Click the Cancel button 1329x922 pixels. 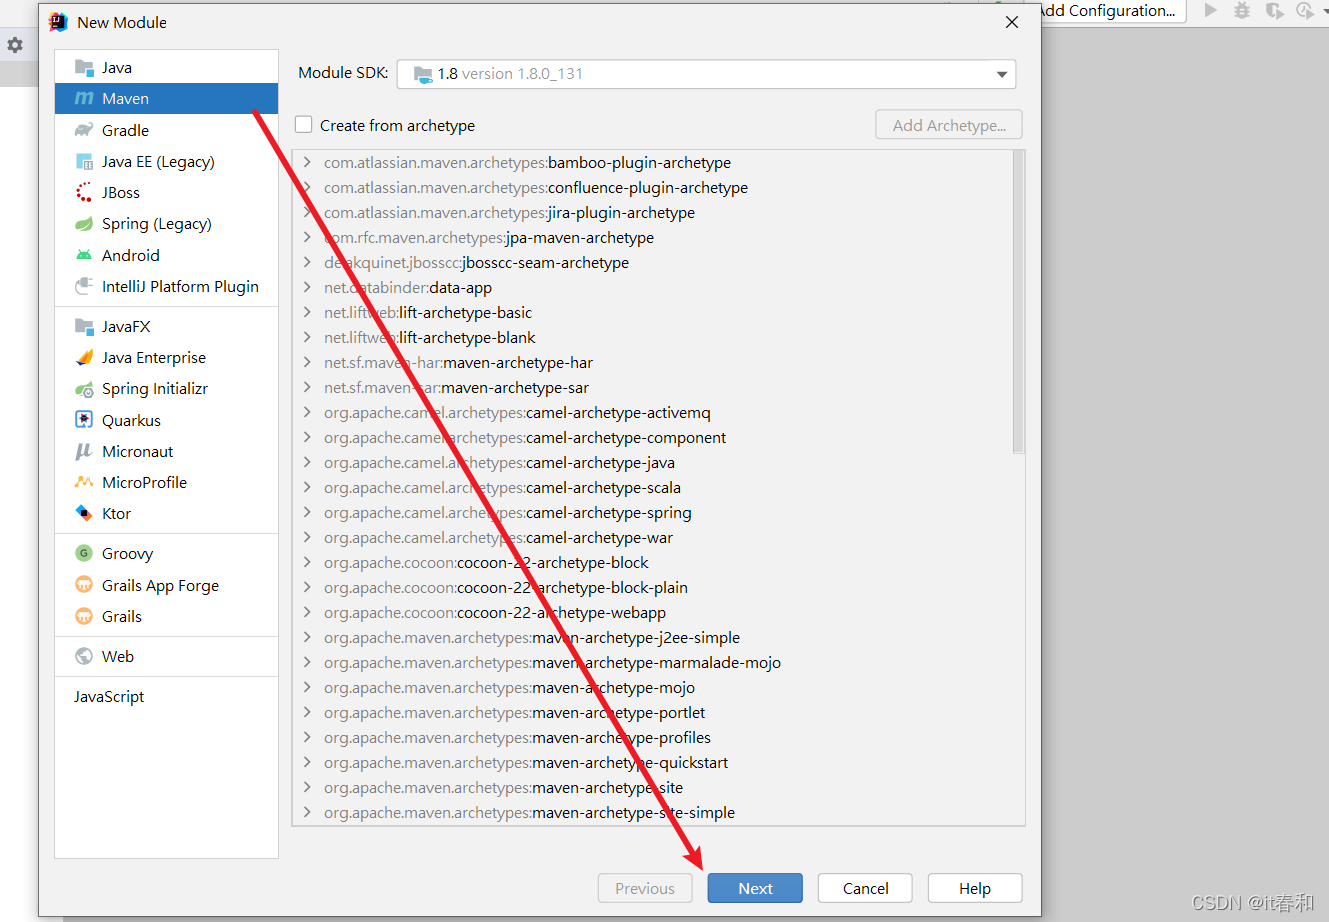coord(865,888)
